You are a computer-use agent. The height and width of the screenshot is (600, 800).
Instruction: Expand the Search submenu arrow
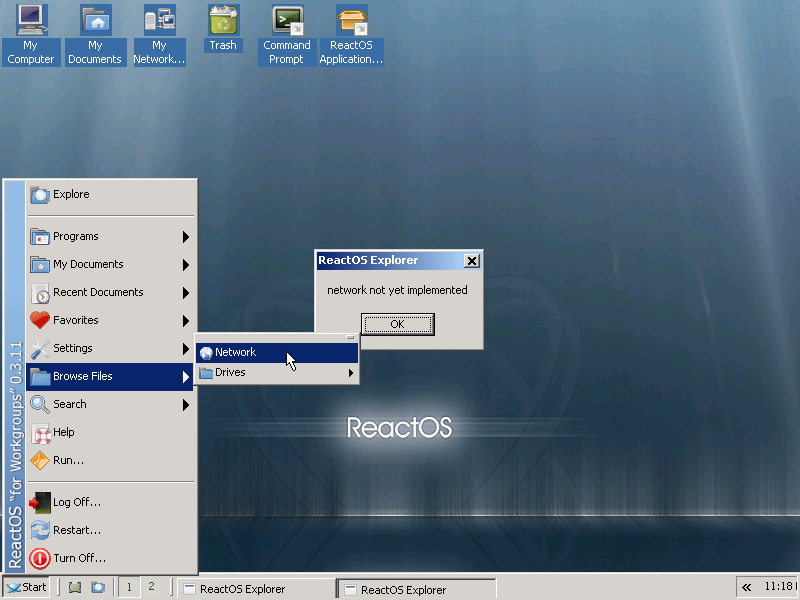coord(186,405)
